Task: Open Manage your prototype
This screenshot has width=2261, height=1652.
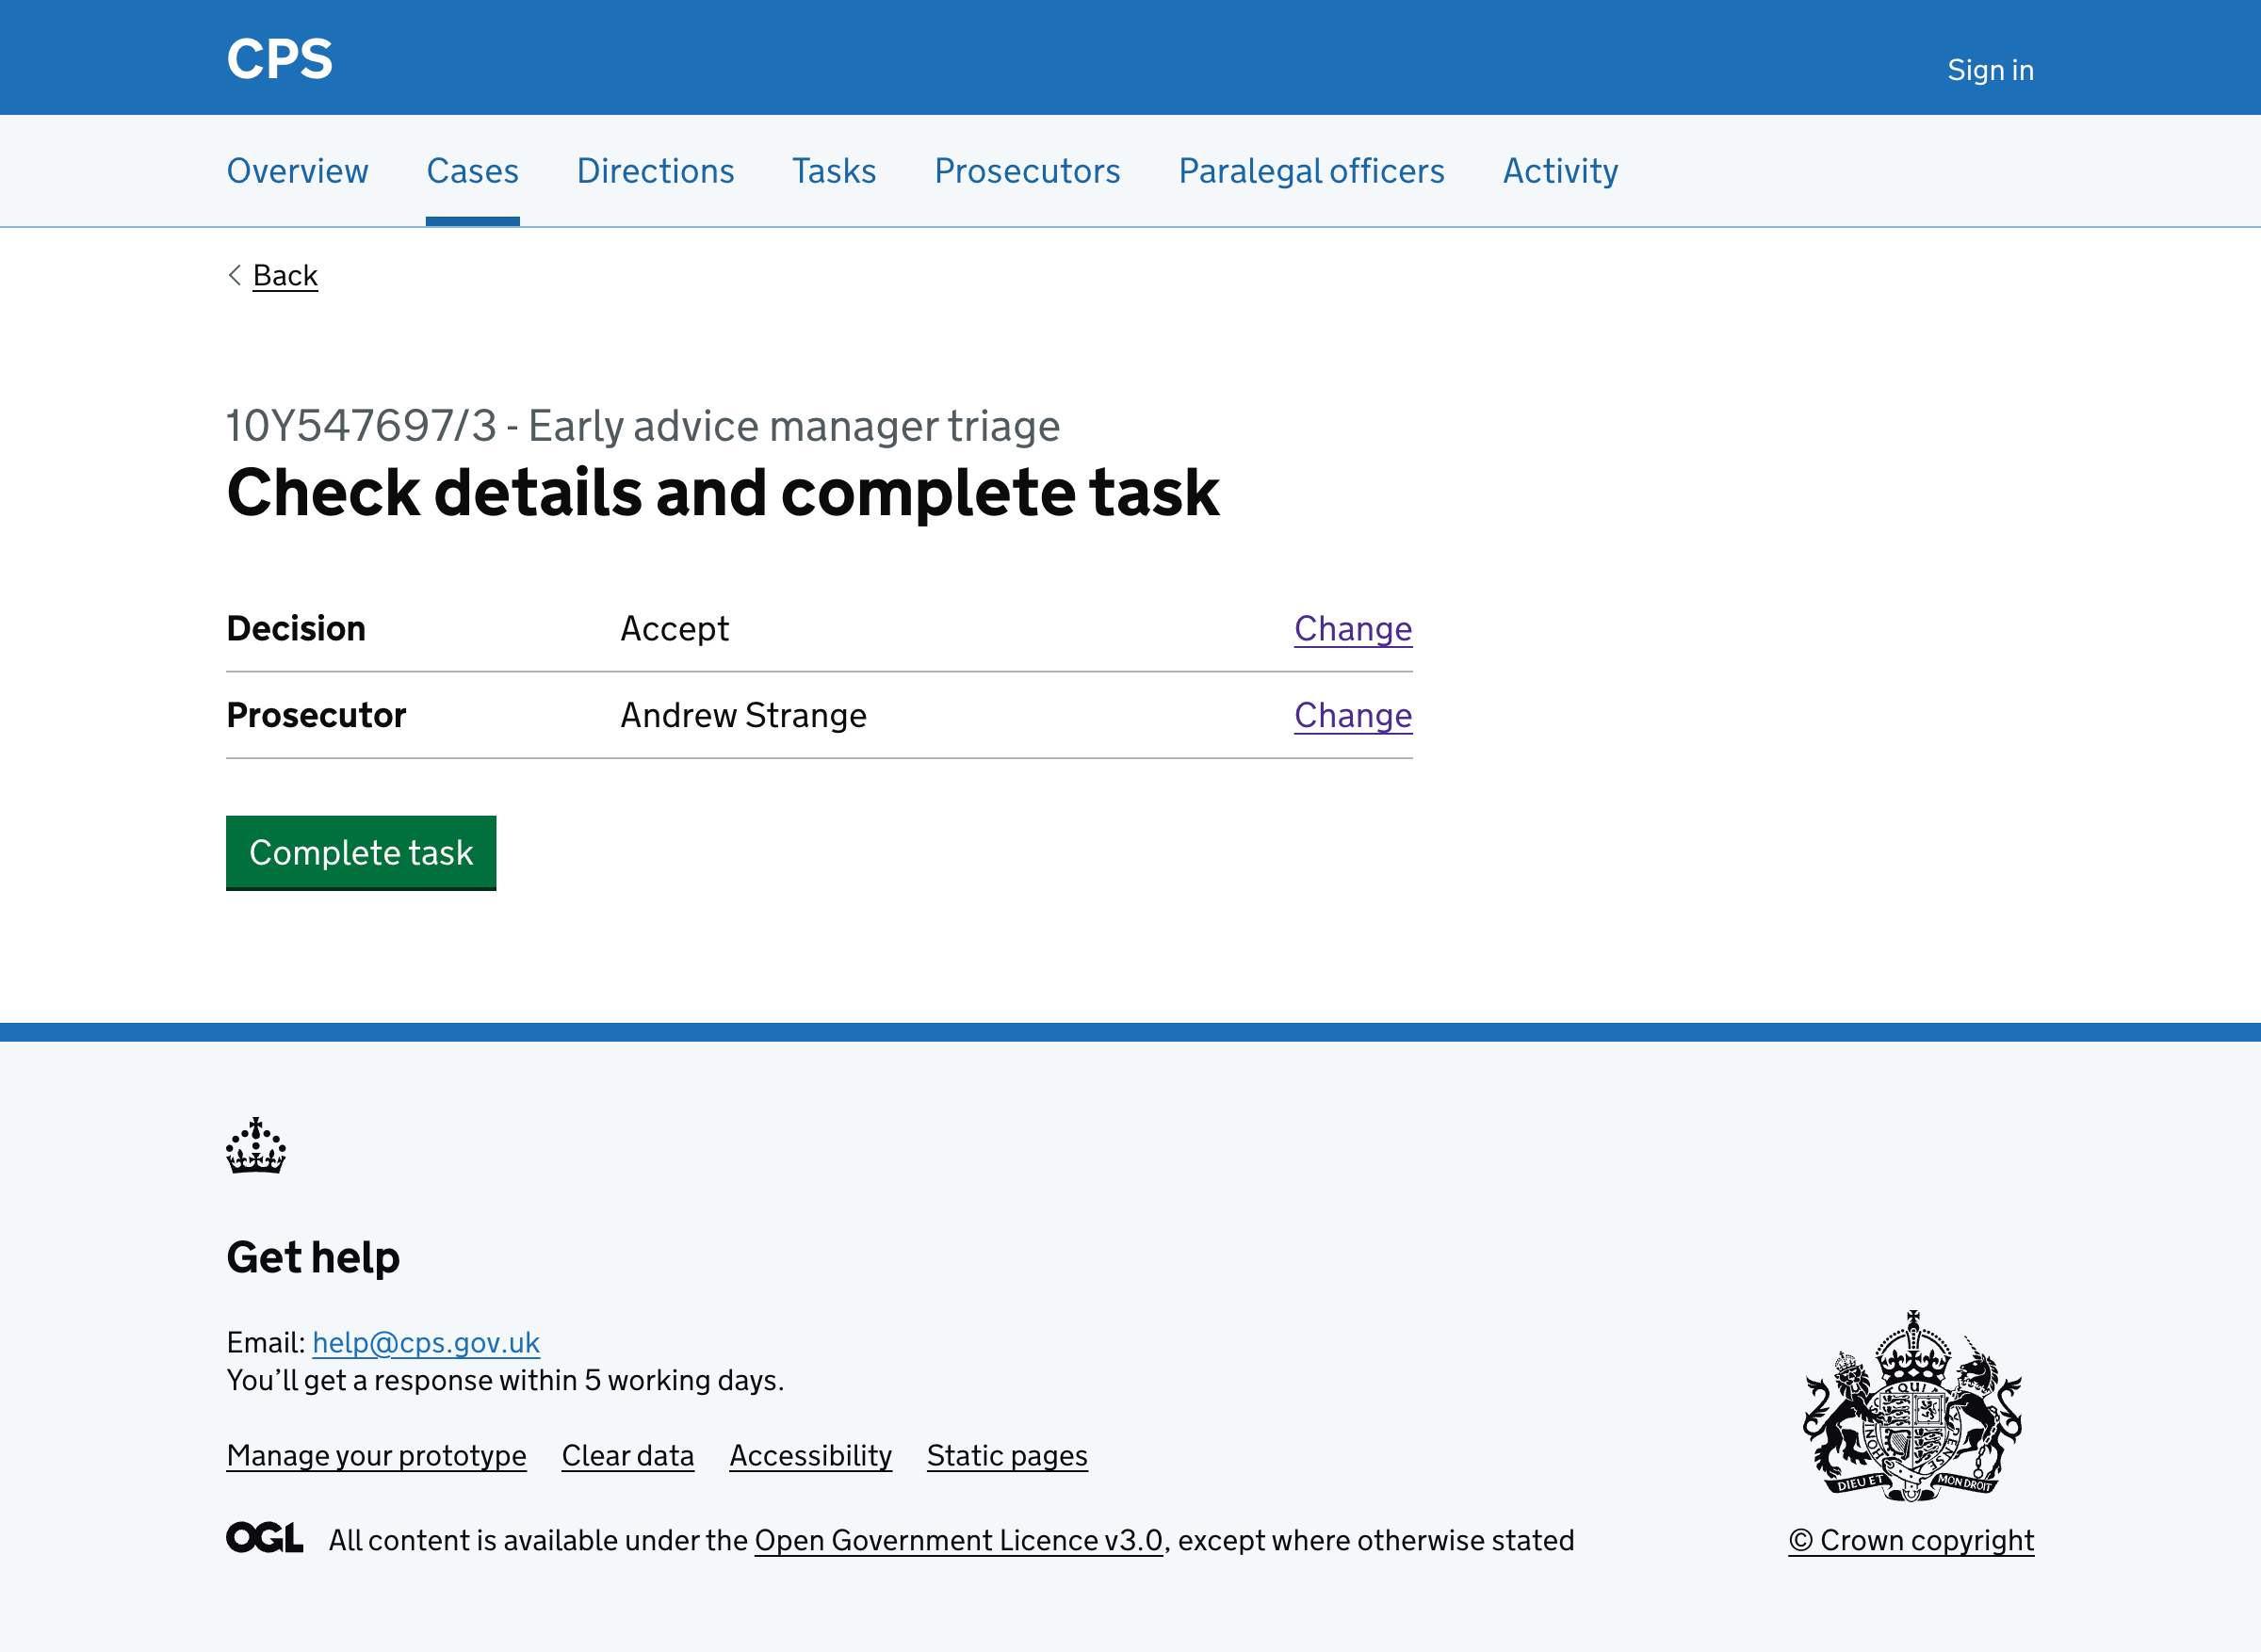Action: tap(377, 1456)
